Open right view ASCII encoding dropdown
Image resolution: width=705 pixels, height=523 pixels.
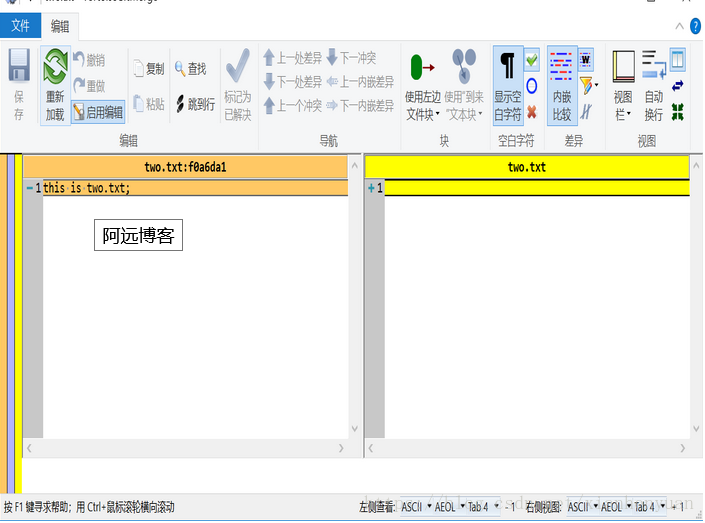pyautogui.click(x=582, y=507)
